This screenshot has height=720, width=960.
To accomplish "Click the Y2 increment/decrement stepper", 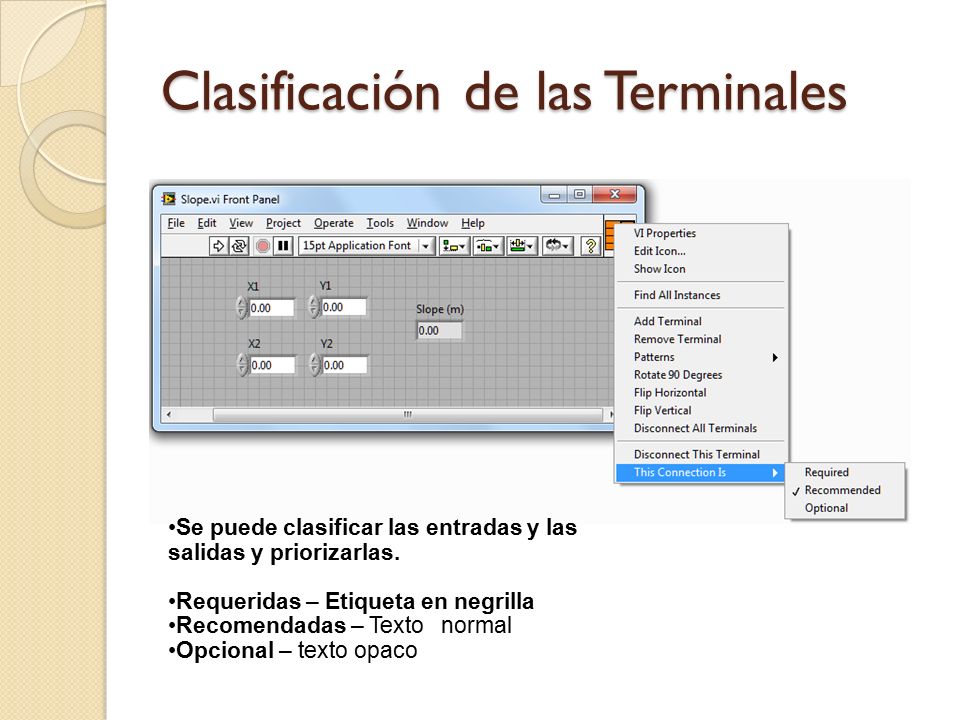I will [x=315, y=365].
